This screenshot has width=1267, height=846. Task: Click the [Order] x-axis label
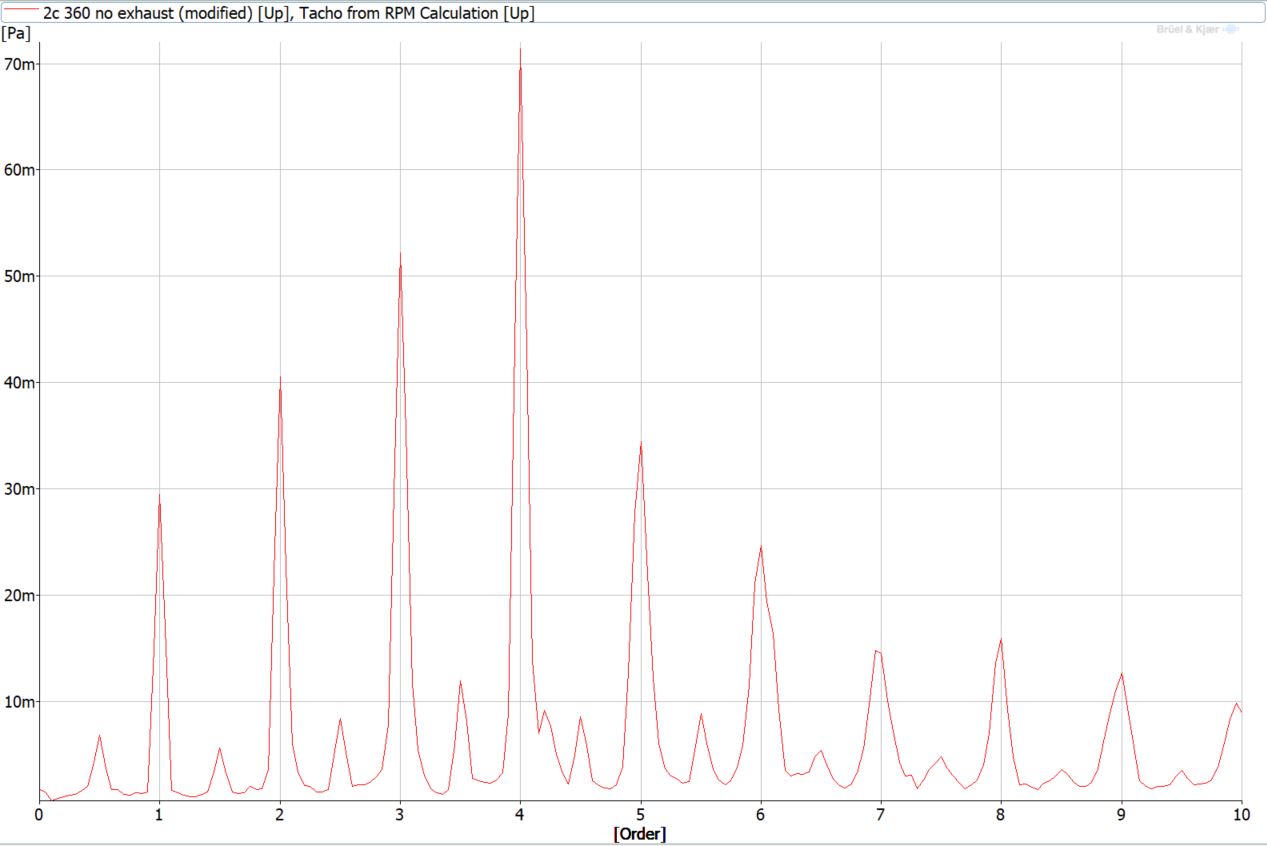click(x=639, y=834)
